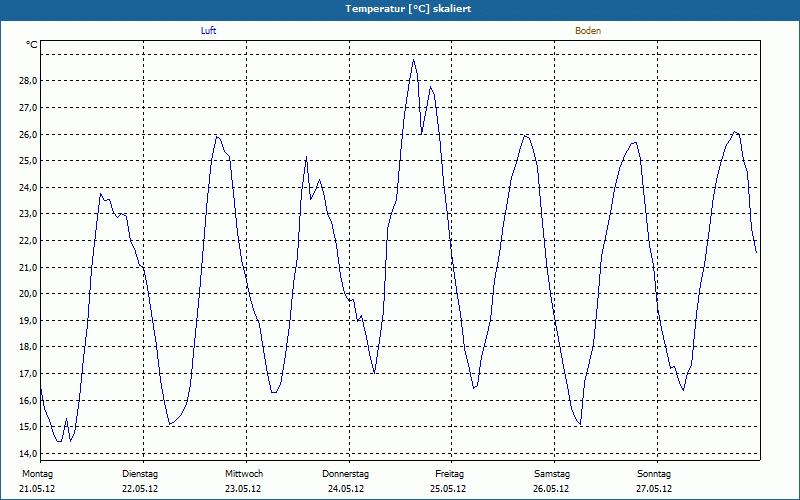Click the 15,0 axis value
Image resolution: width=800 pixels, height=500 pixels.
(x=29, y=427)
